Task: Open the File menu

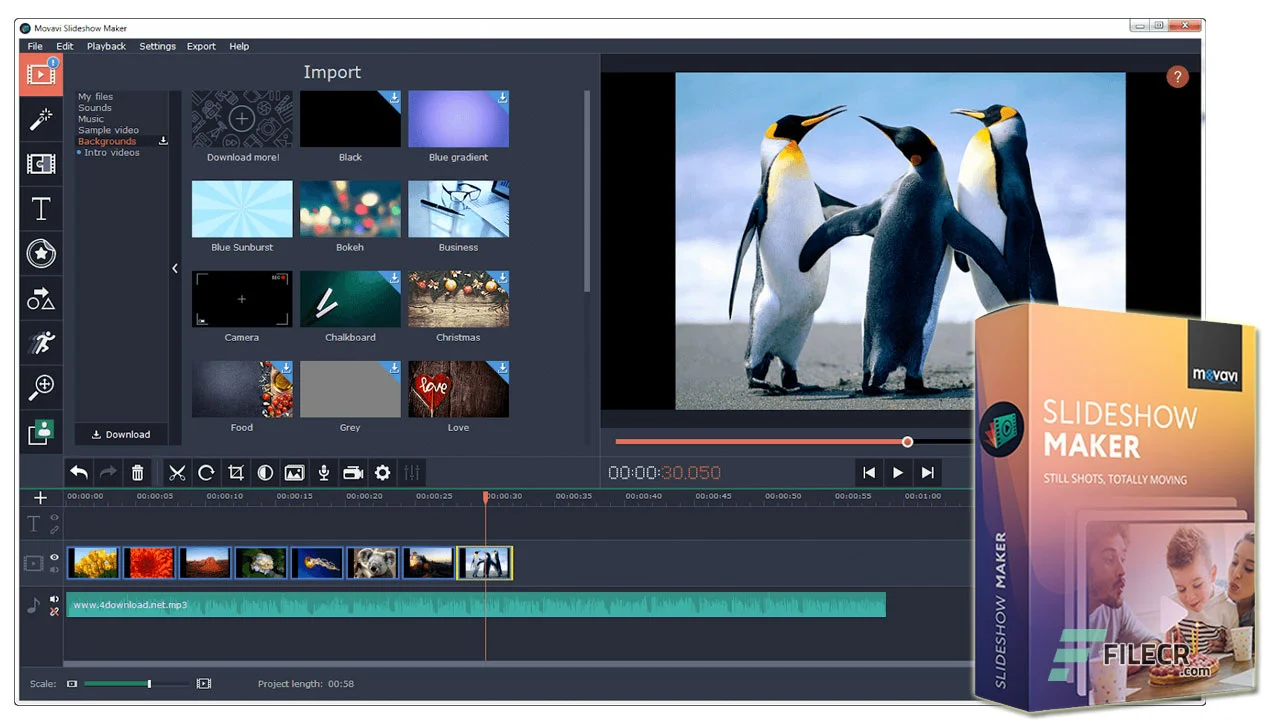Action: coord(35,46)
